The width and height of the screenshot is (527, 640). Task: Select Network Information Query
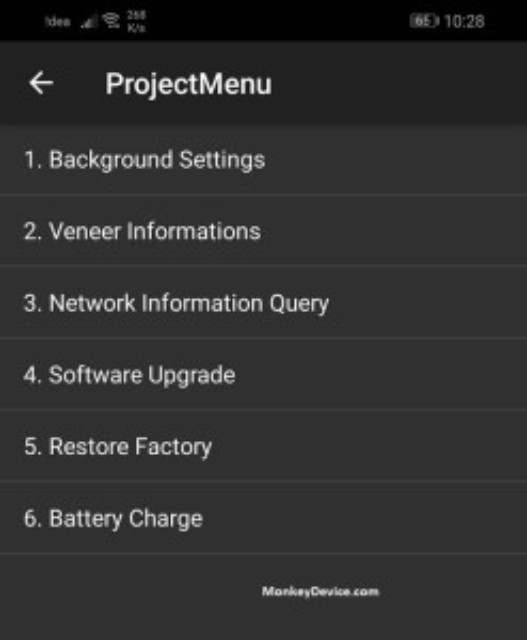pos(263,302)
